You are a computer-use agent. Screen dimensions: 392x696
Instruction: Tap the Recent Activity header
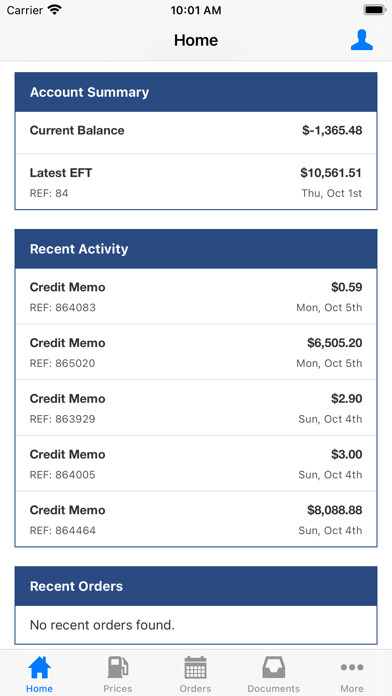tap(196, 249)
